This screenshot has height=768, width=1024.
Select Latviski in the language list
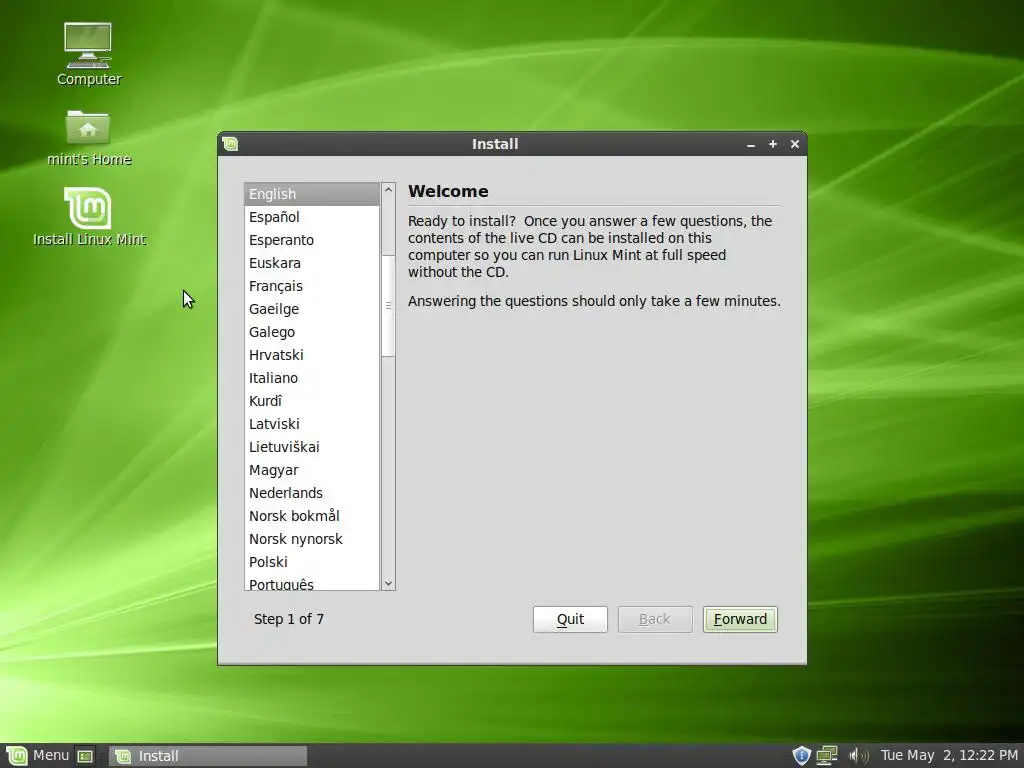(x=312, y=424)
